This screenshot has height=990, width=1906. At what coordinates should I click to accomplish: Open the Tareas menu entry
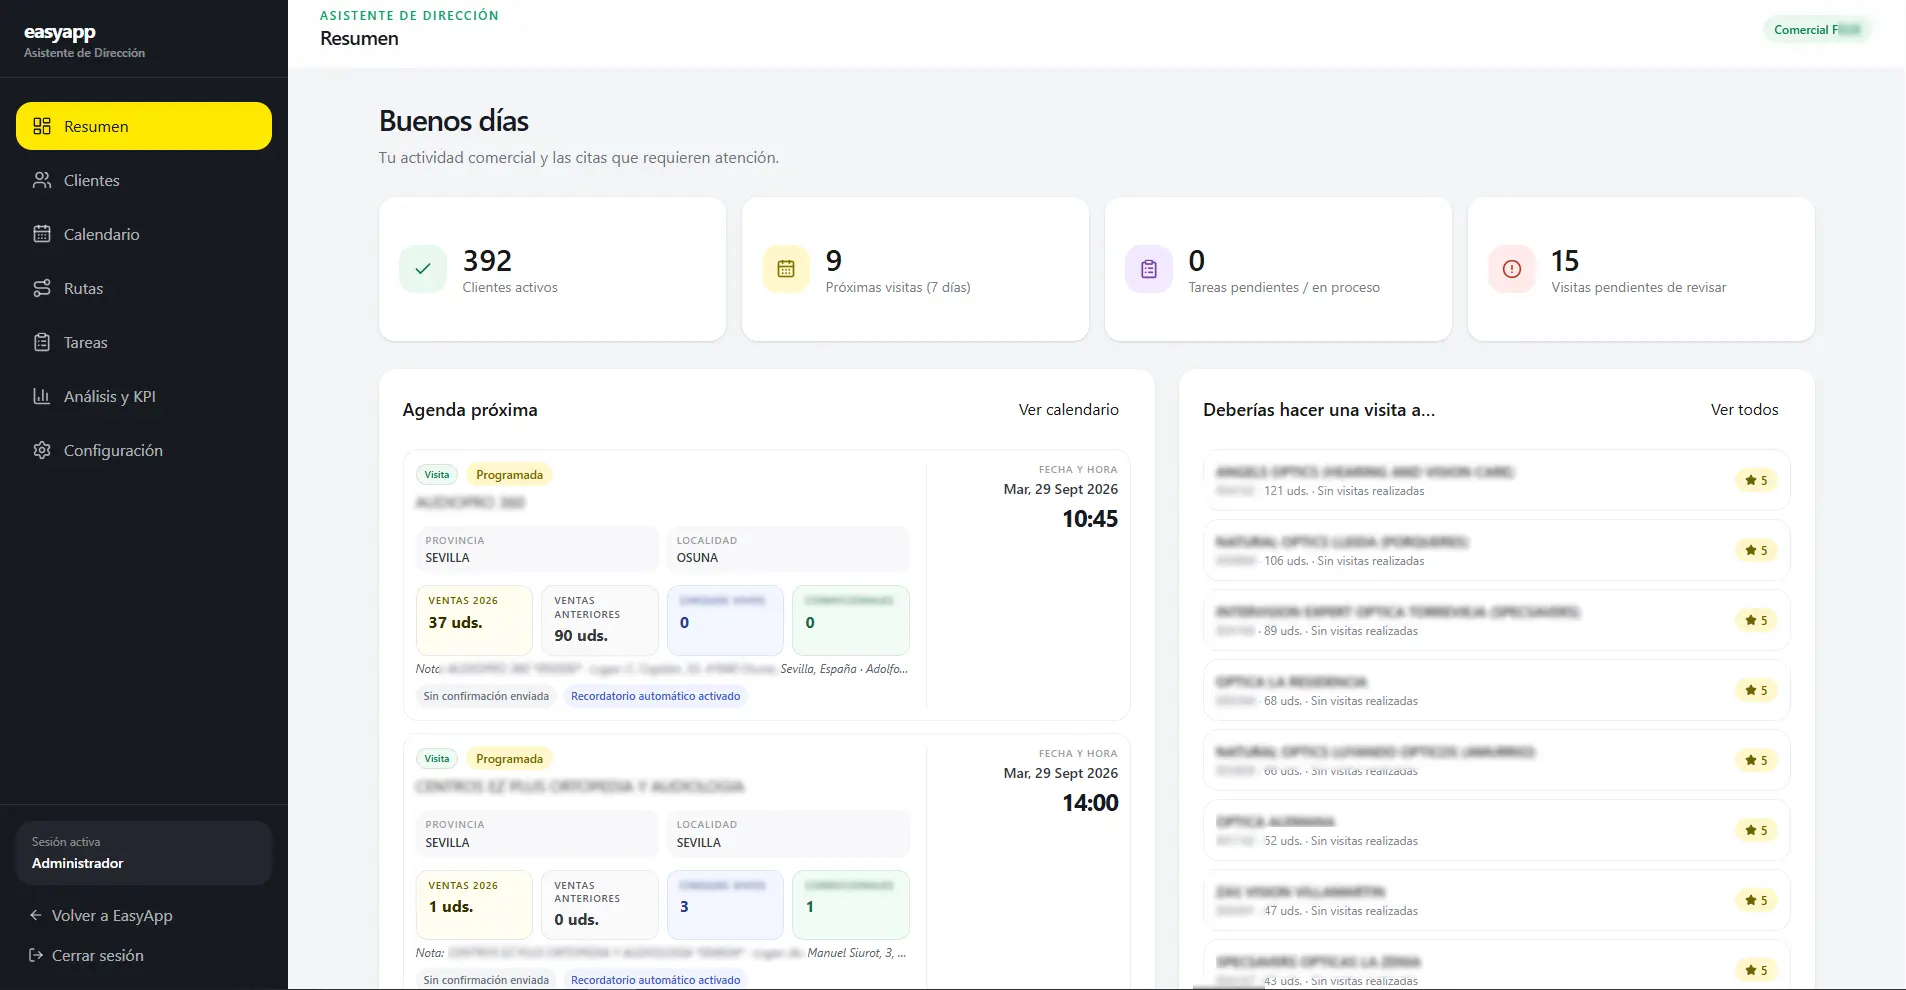(x=144, y=342)
